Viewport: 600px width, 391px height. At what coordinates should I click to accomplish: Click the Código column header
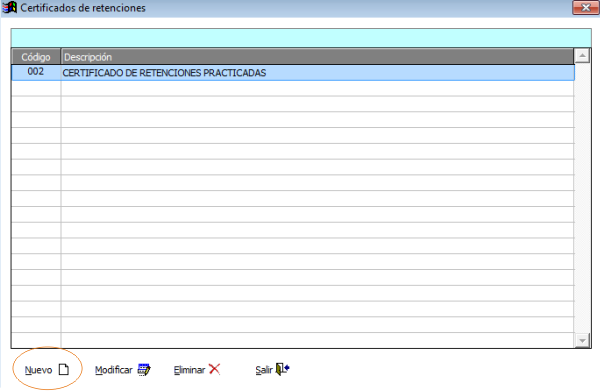(x=36, y=57)
